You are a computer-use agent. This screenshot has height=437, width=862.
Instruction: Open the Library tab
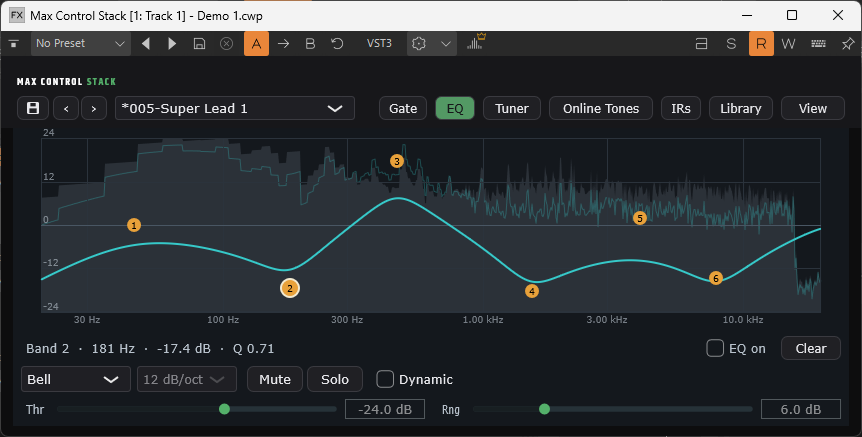741,108
